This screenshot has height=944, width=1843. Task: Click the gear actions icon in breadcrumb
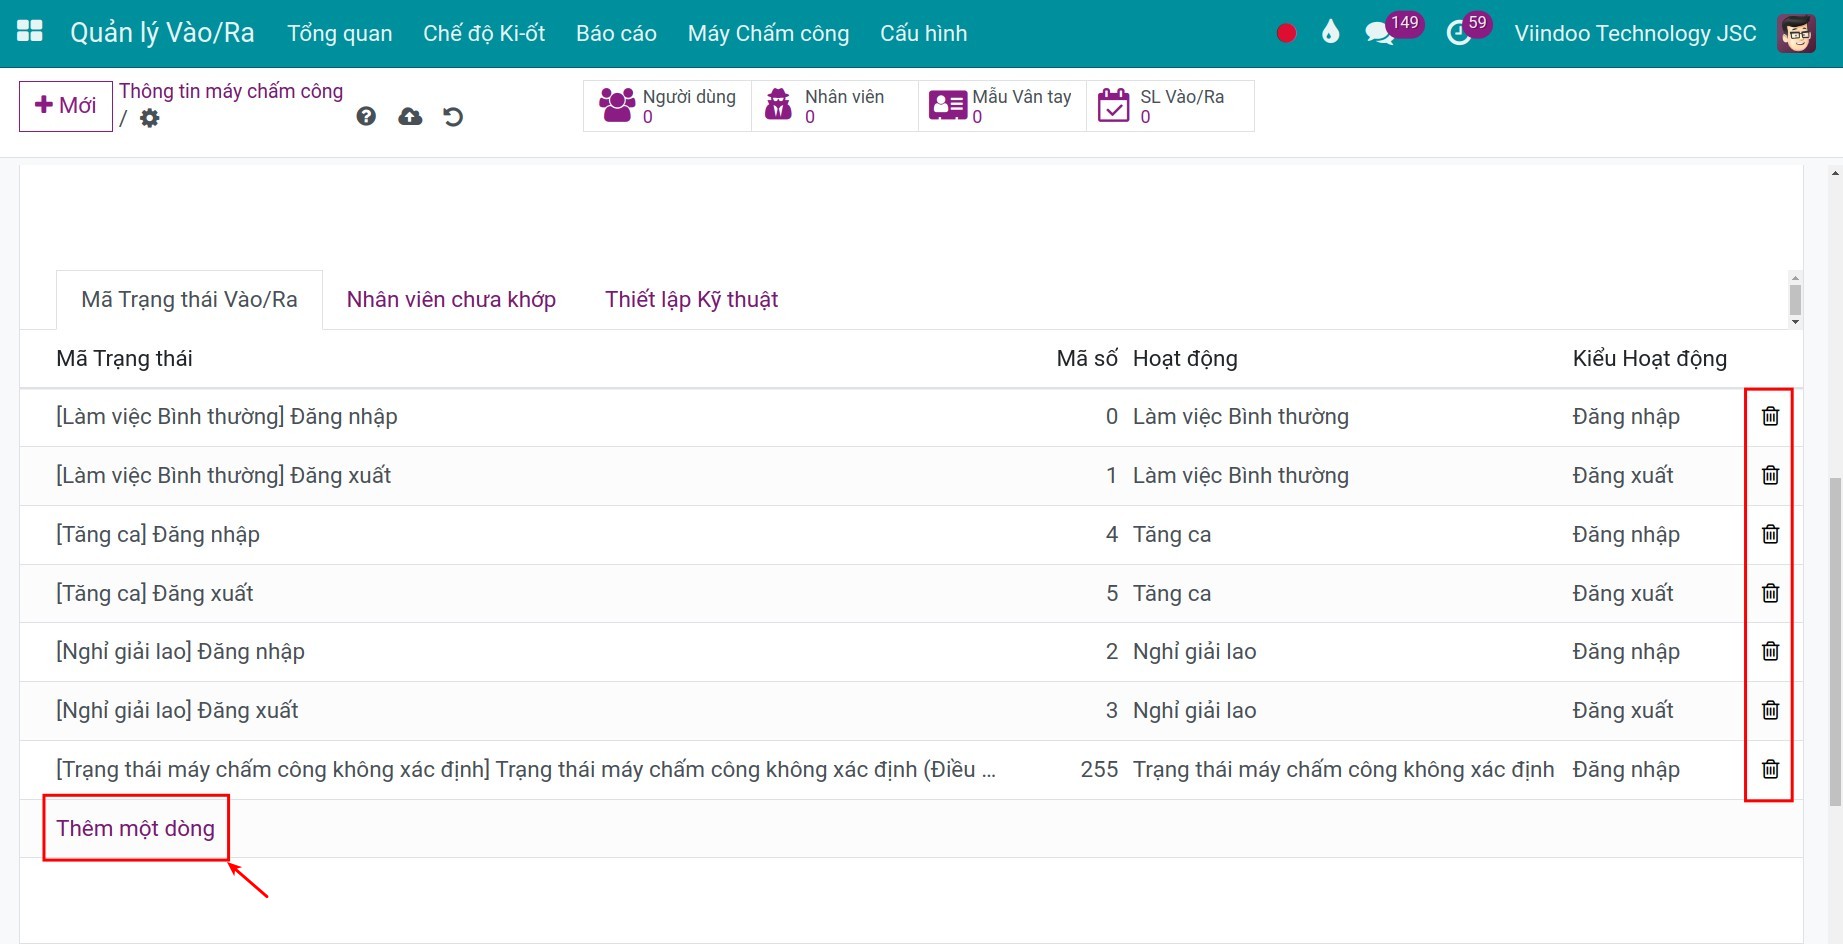pos(149,118)
